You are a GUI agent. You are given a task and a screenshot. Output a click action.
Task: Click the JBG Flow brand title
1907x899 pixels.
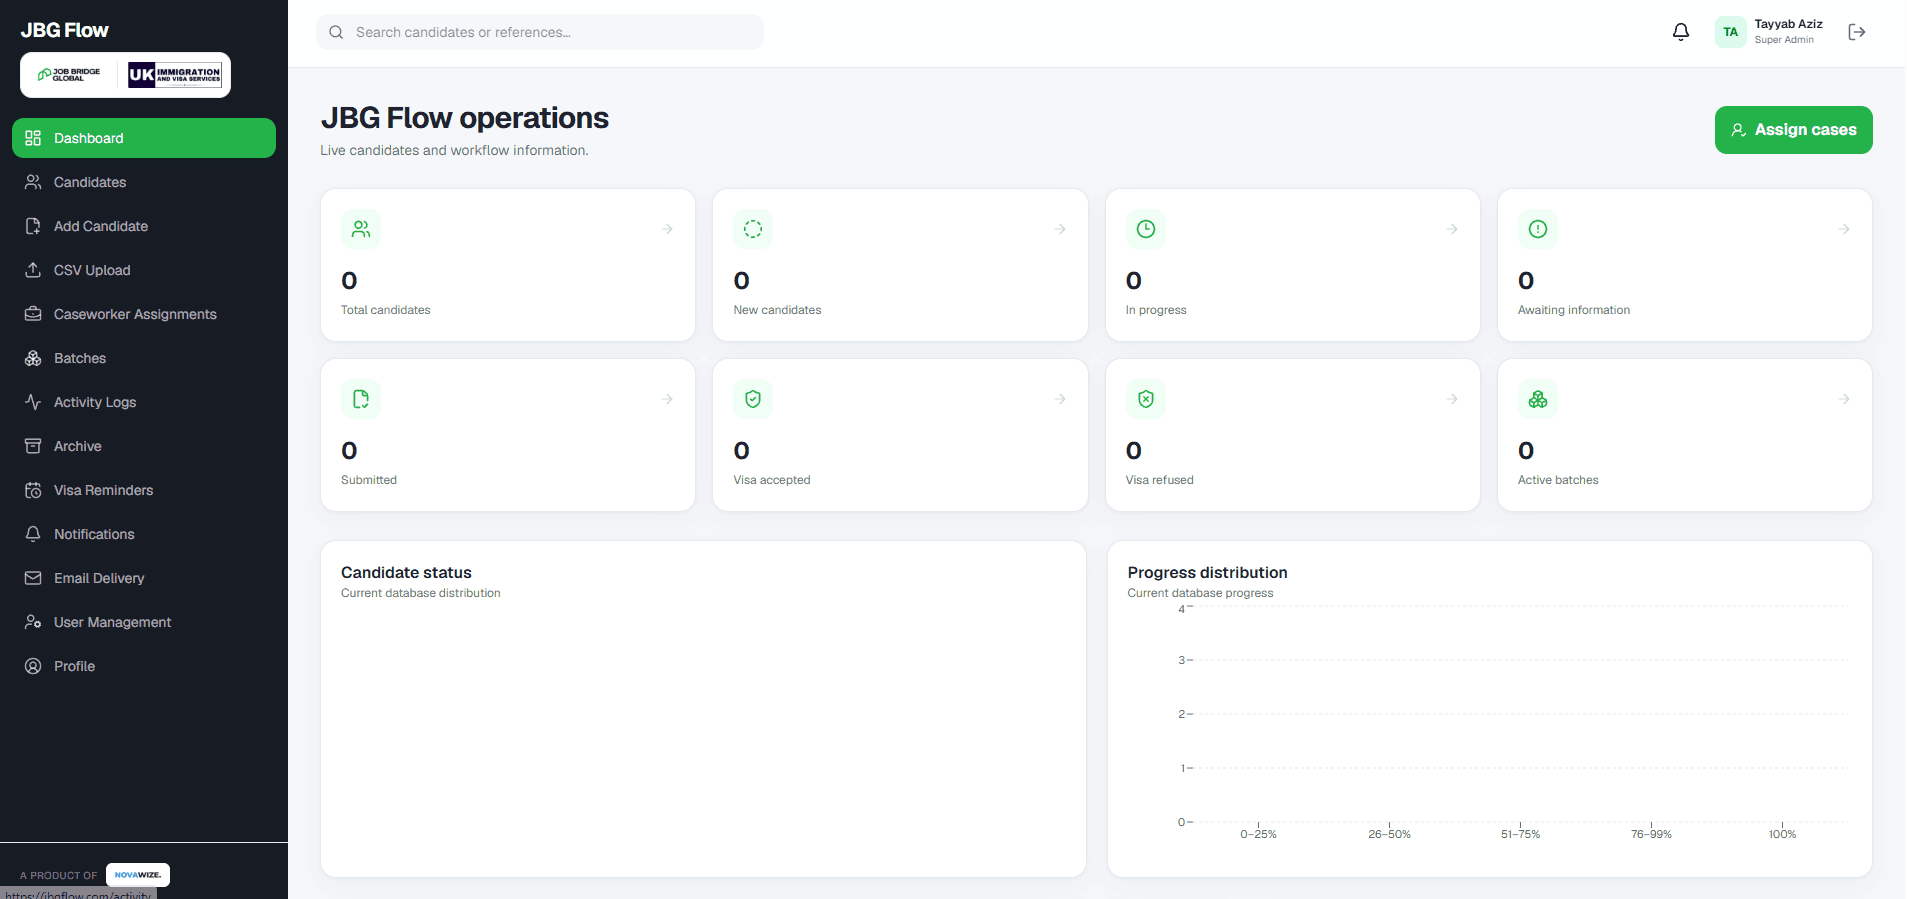(x=65, y=30)
